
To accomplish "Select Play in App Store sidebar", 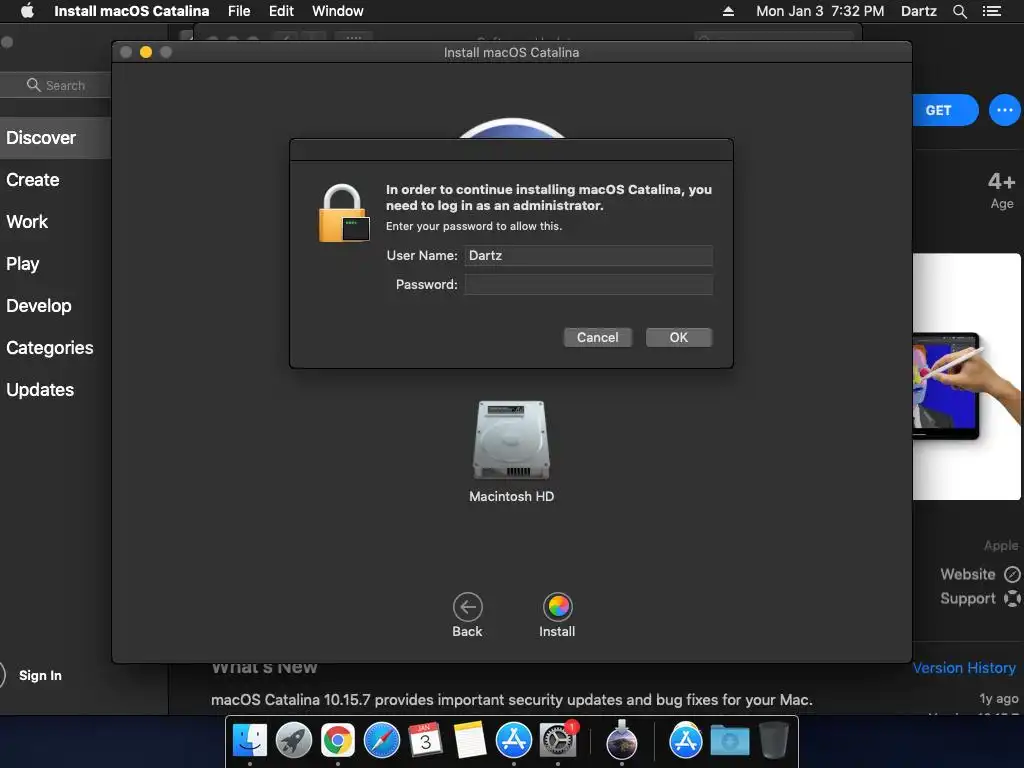I will pyautogui.click(x=23, y=264).
